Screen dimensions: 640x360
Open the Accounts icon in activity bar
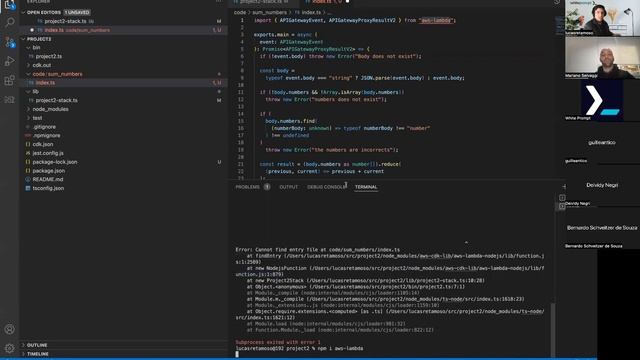click(9, 329)
